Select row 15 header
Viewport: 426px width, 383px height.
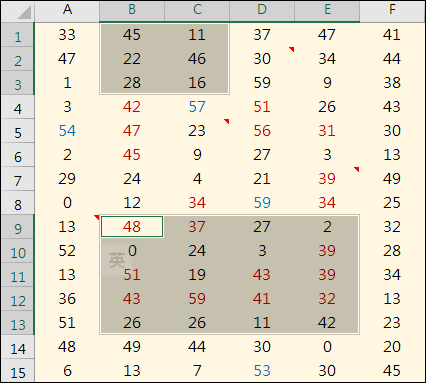point(18,371)
